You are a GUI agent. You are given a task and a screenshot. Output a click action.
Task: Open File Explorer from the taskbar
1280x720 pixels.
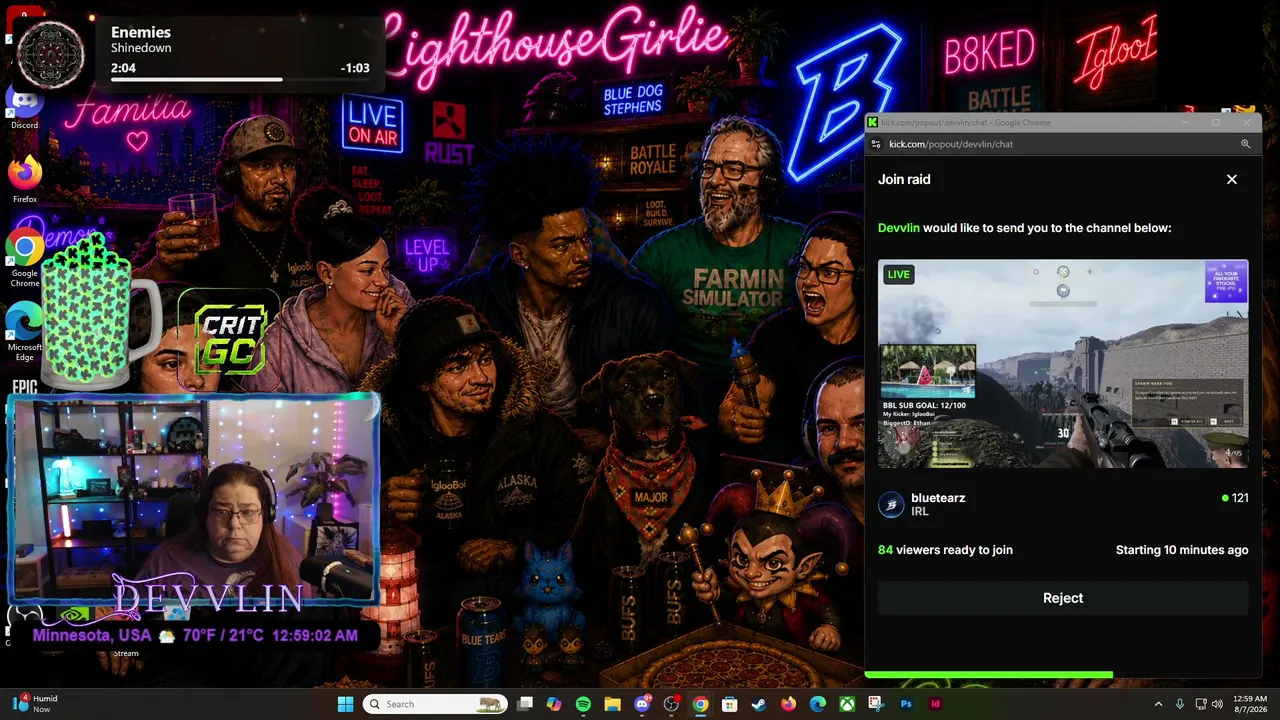[612, 704]
